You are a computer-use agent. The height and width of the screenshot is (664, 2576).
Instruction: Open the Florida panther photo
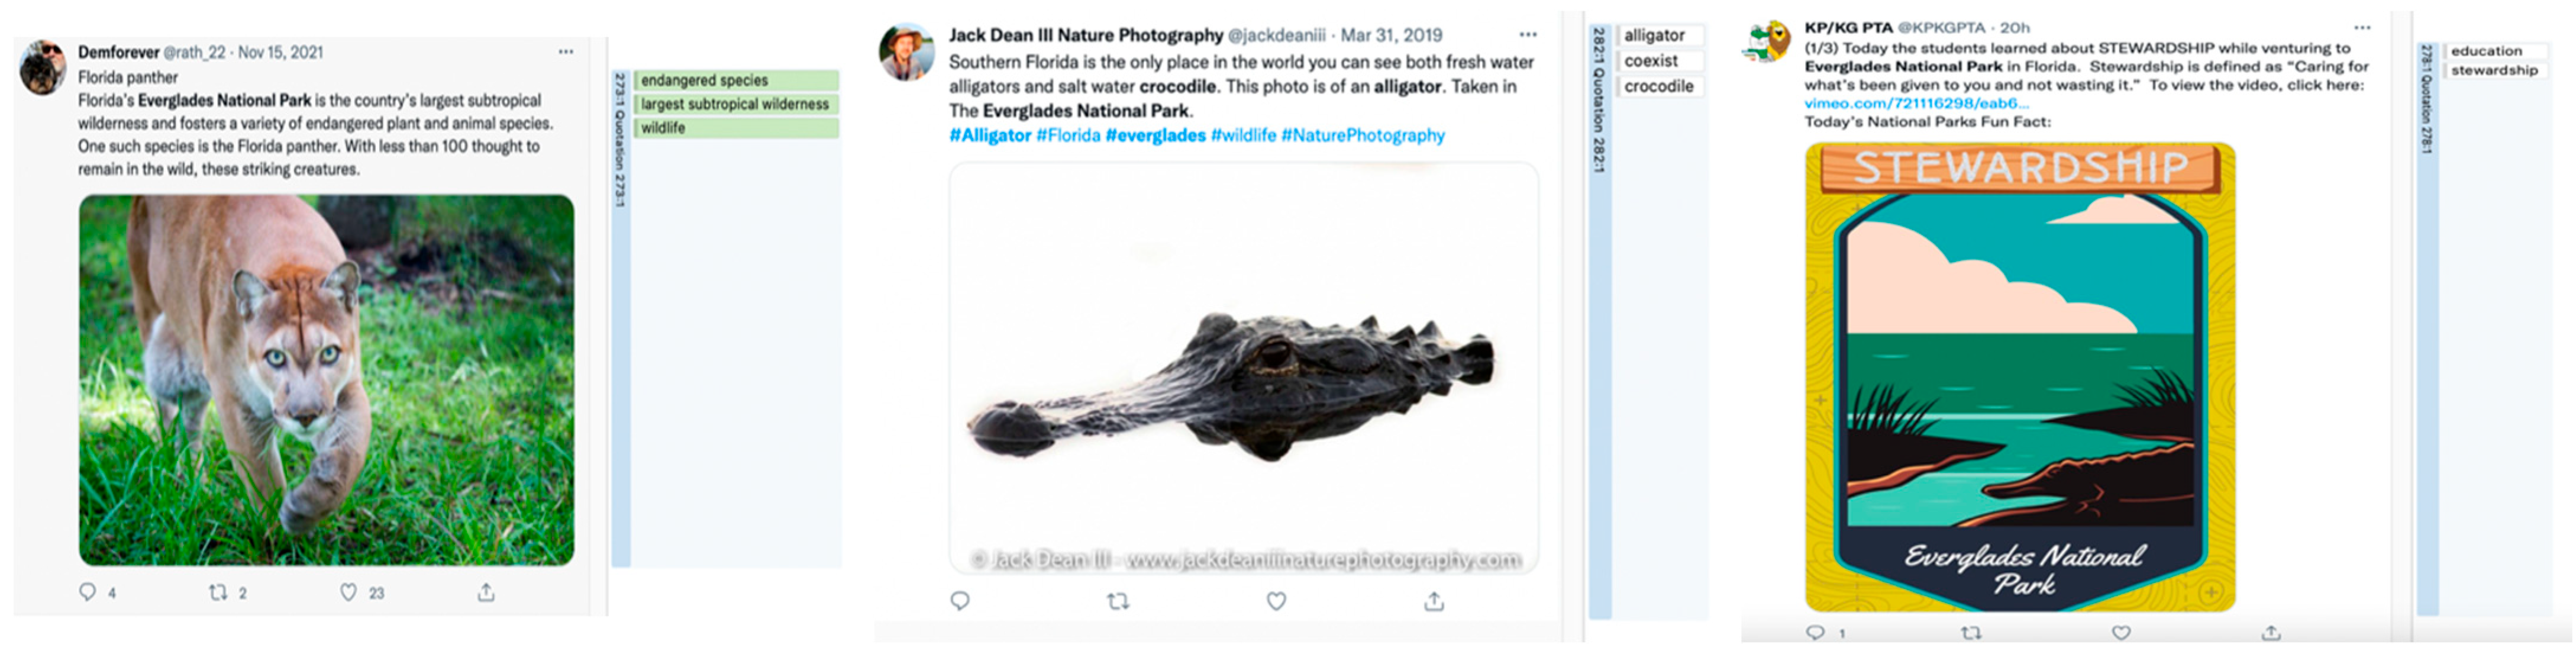(327, 380)
